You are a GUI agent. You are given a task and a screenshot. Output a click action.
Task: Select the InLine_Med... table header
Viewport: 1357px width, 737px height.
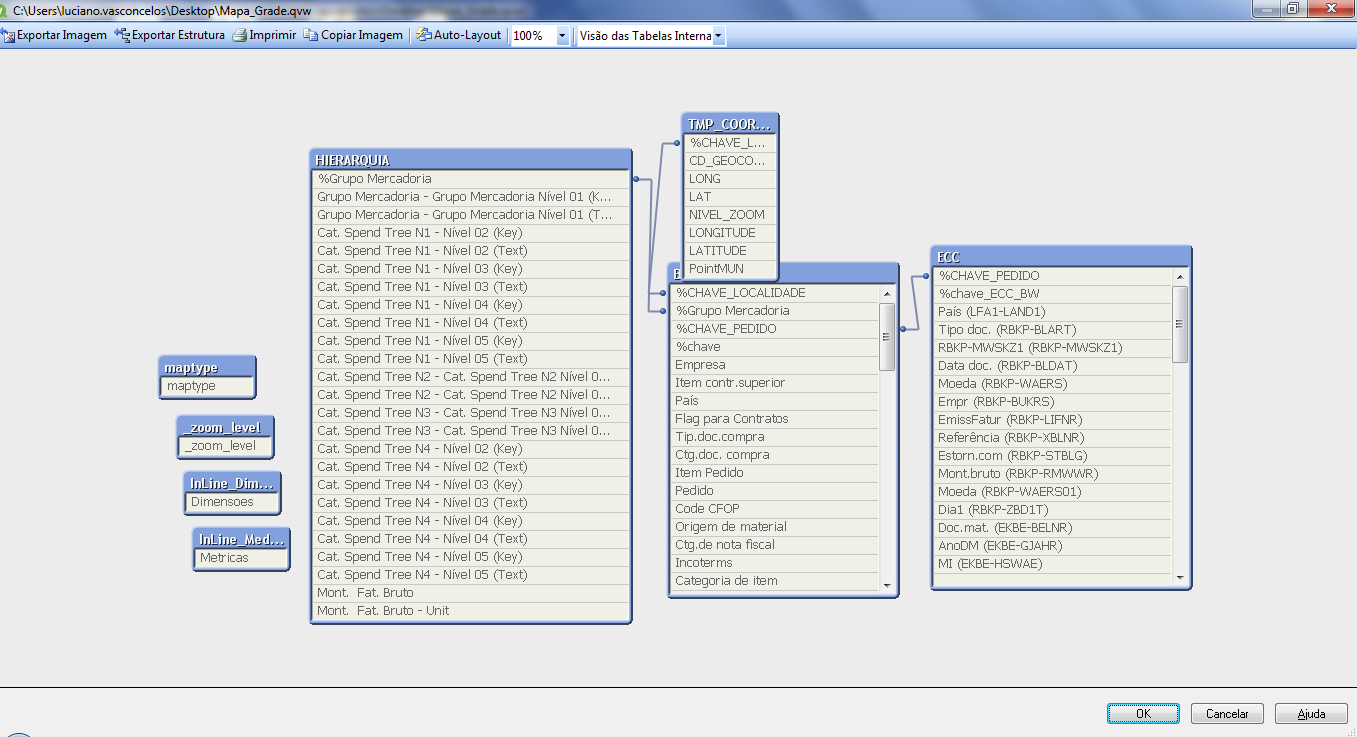[241, 540]
